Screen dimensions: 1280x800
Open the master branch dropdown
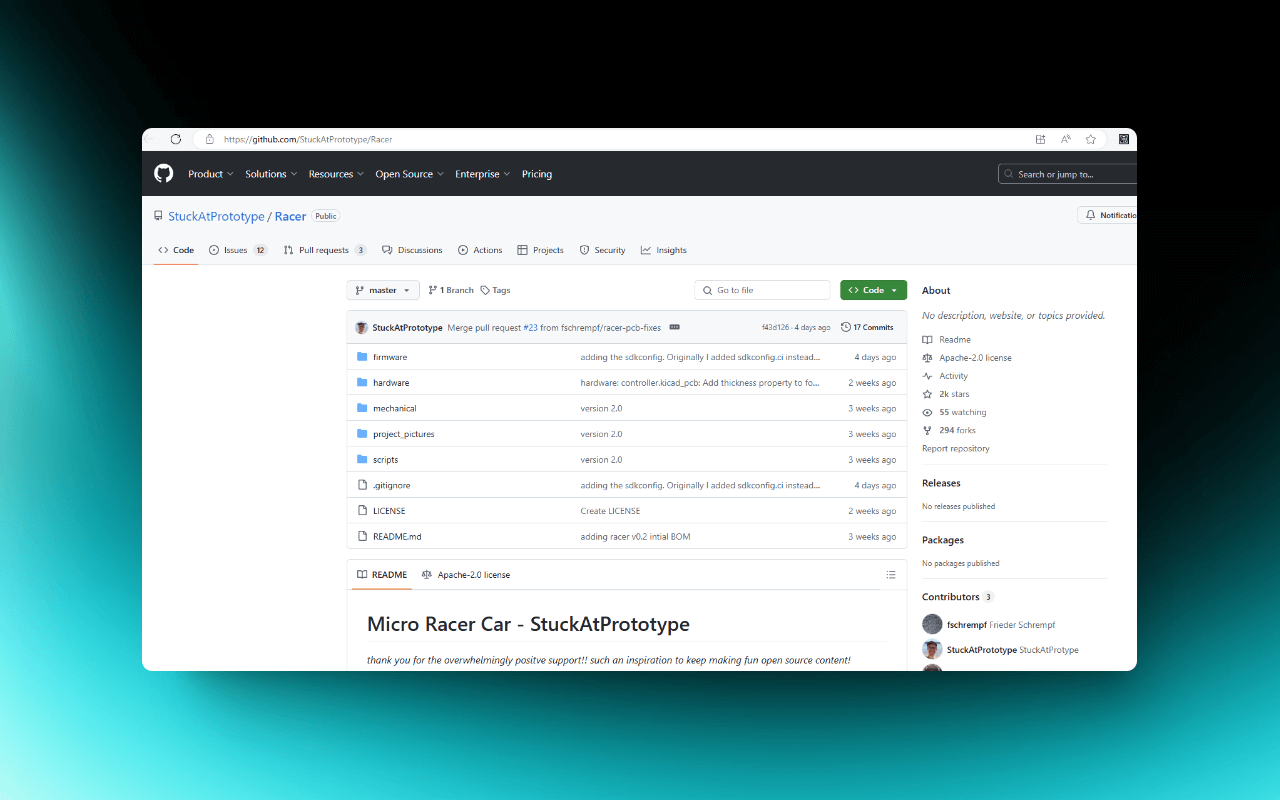[x=383, y=290]
